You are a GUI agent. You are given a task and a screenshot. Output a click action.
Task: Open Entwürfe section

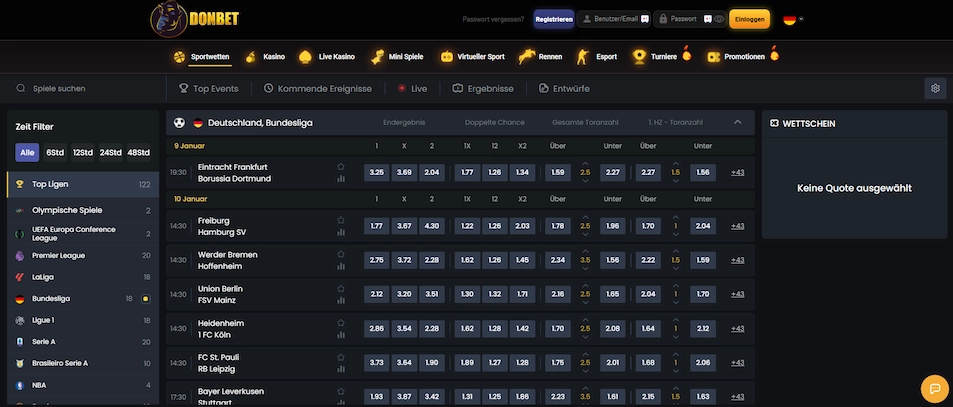[564, 89]
